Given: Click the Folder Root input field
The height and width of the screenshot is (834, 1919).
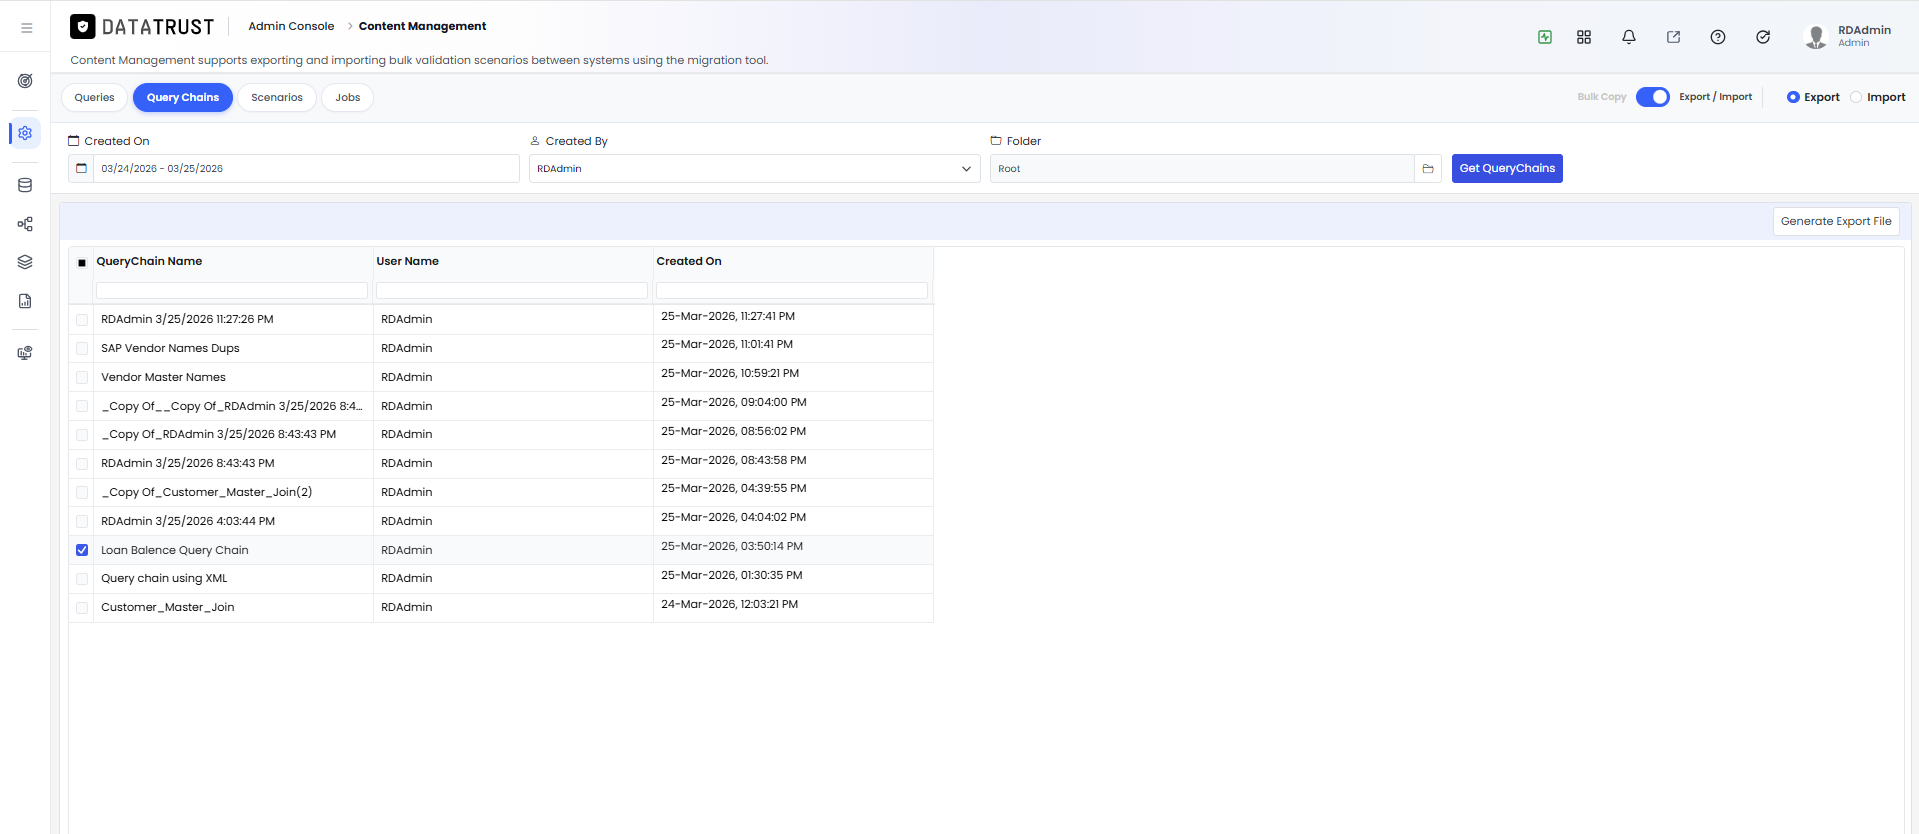Looking at the screenshot, I should [x=1202, y=169].
